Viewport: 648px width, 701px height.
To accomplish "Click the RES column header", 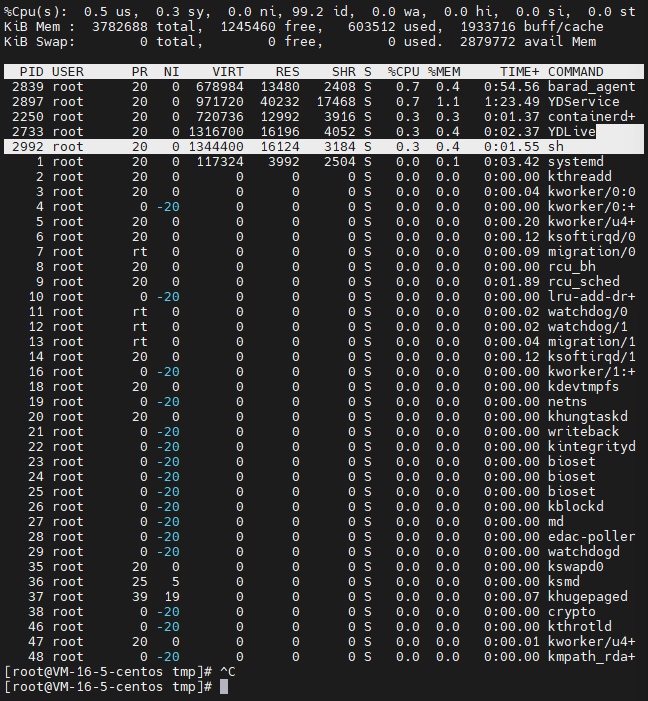I will [288, 72].
